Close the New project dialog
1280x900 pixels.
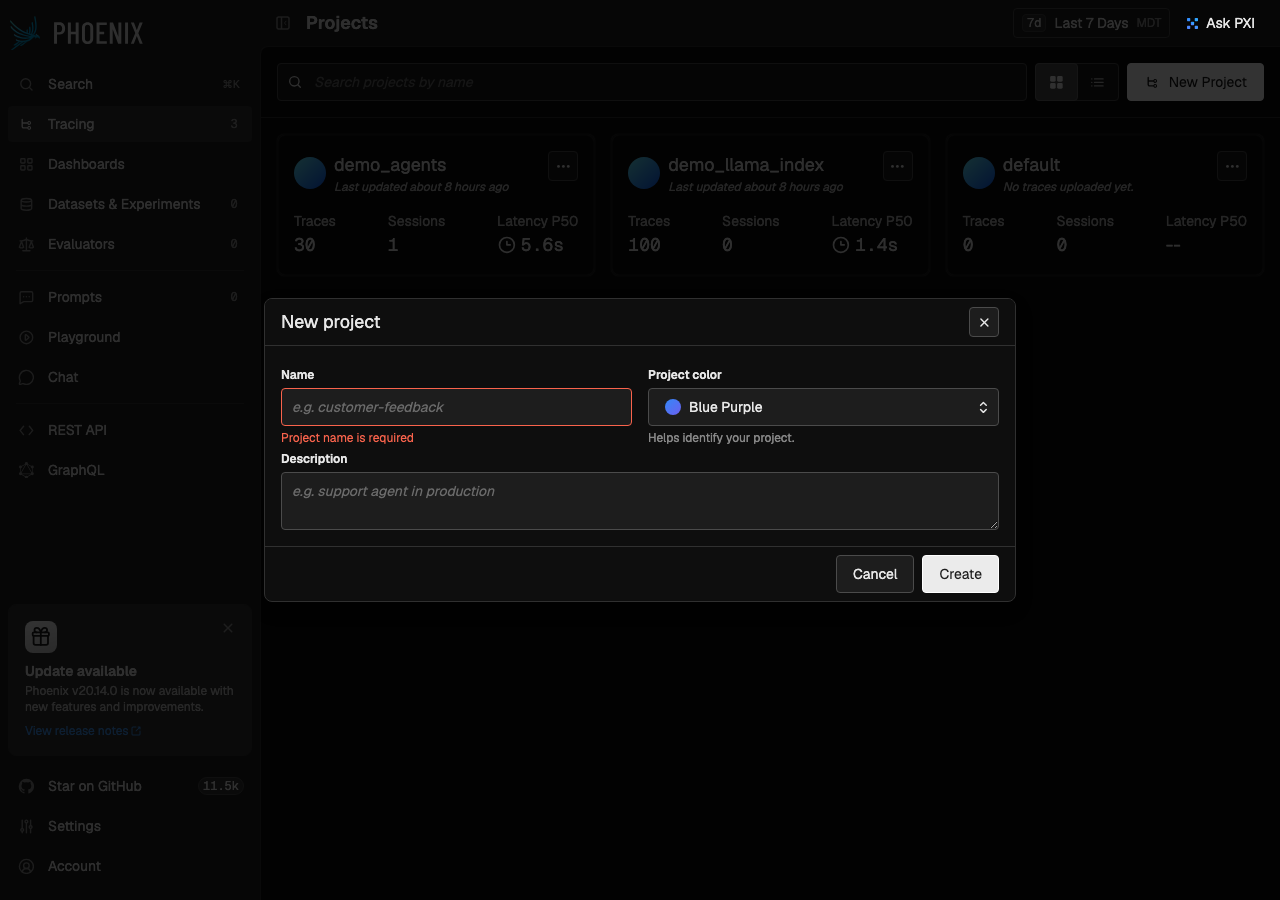pyautogui.click(x=984, y=322)
